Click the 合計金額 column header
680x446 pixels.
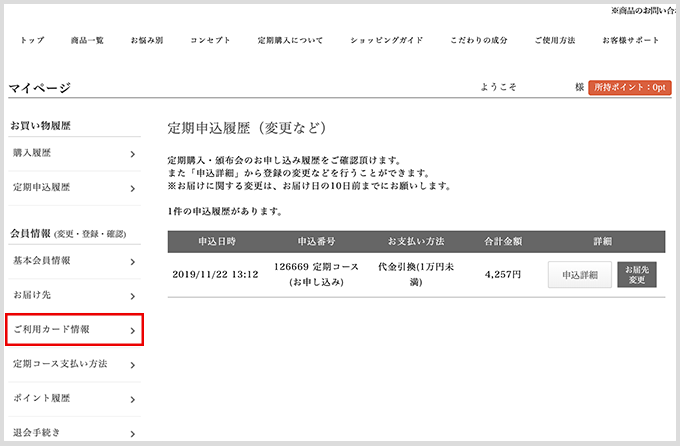click(x=503, y=242)
